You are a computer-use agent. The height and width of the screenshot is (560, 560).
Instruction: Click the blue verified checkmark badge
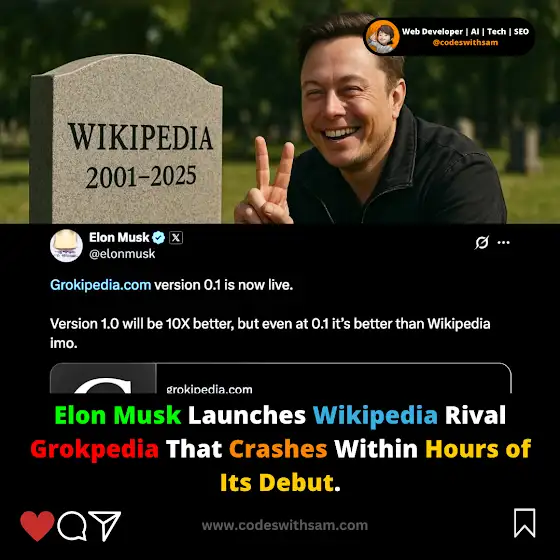pyautogui.click(x=159, y=238)
